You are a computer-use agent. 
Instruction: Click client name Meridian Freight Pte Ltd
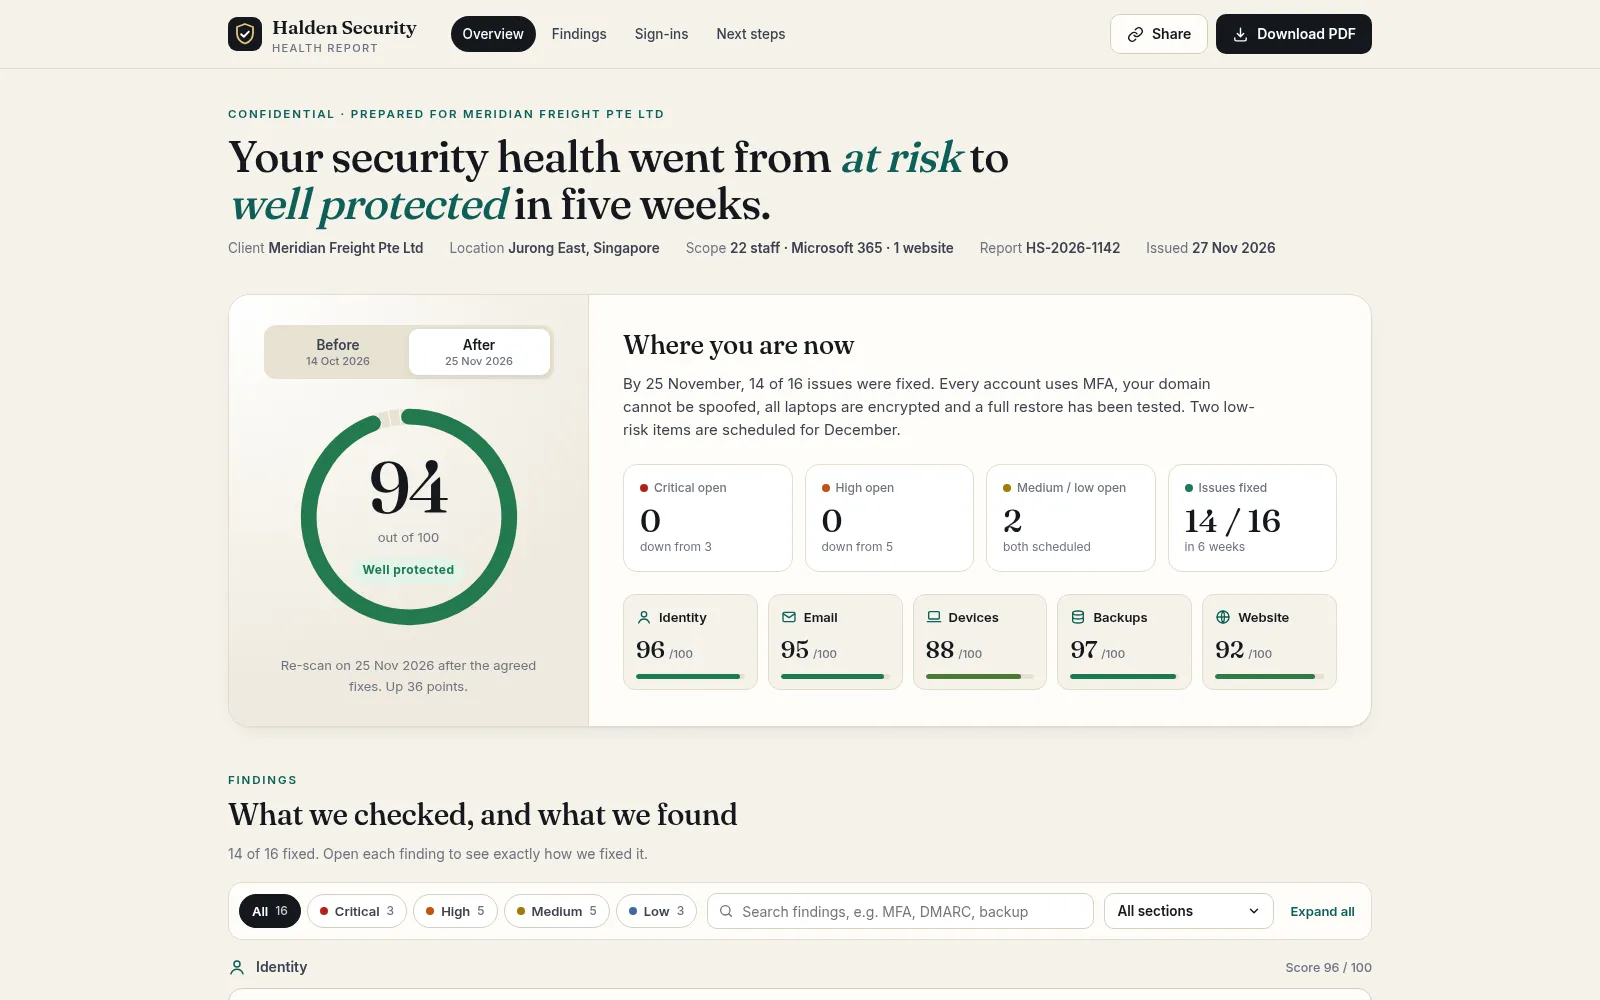click(x=346, y=248)
